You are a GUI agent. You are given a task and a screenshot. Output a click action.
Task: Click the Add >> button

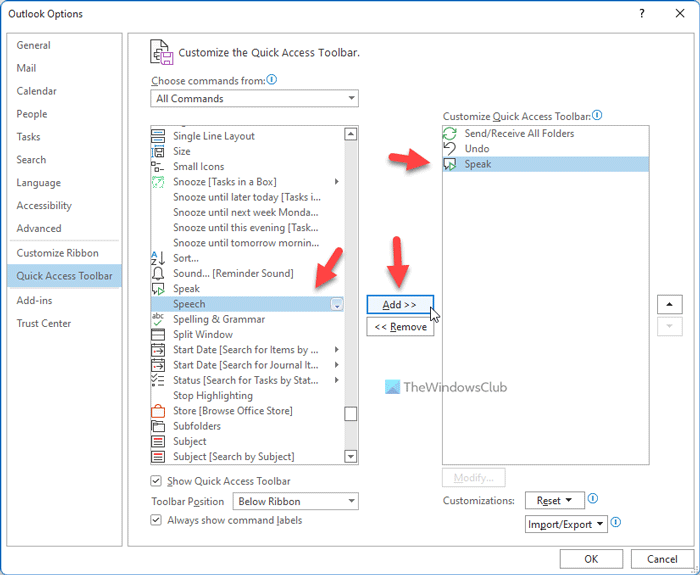point(400,304)
